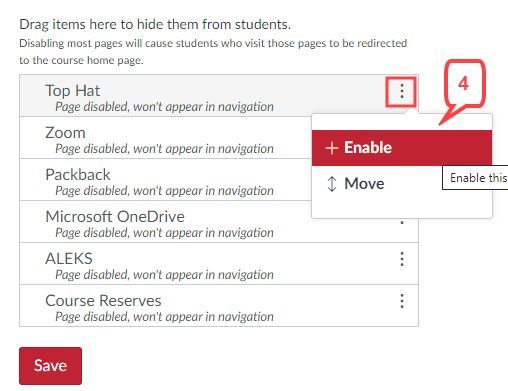This screenshot has width=508, height=391.
Task: Click the plus icon beside Enable
Action: 332,148
